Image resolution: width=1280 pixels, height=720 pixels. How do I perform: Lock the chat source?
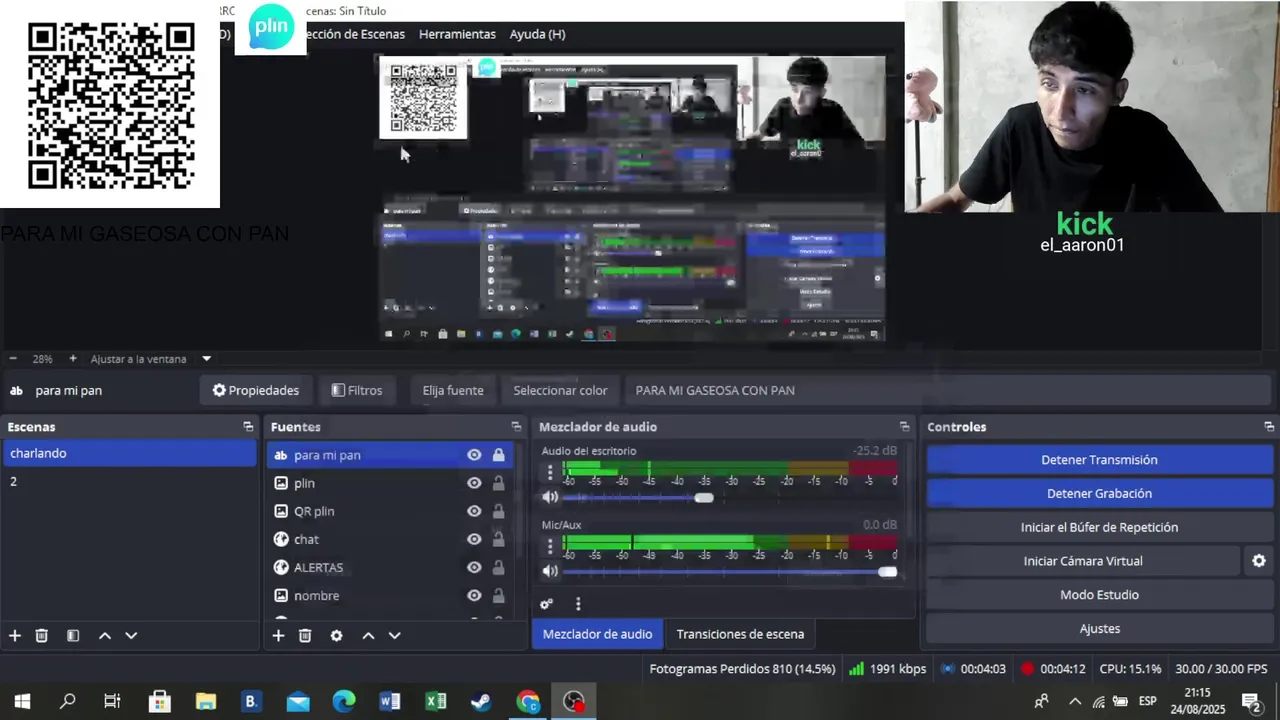(x=498, y=539)
